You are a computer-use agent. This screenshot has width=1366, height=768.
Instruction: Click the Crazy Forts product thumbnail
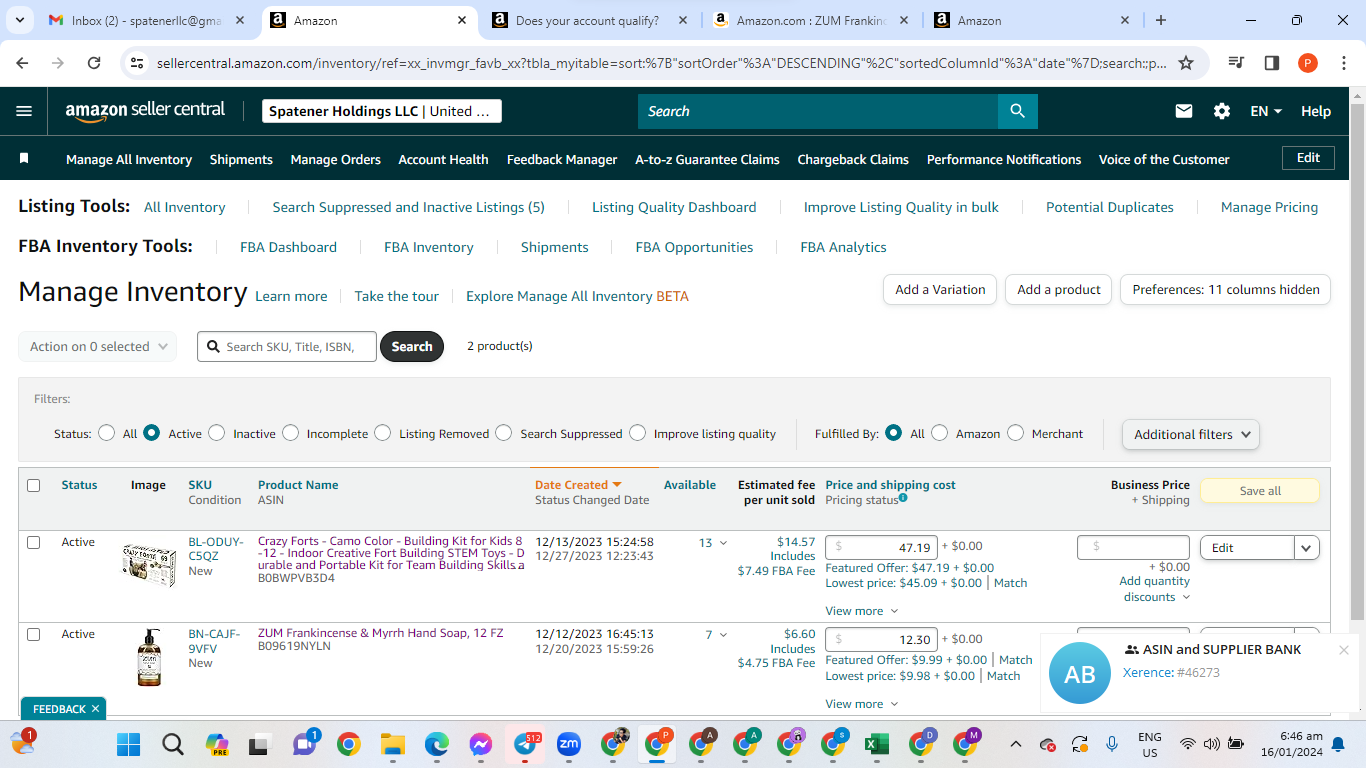[x=149, y=565]
